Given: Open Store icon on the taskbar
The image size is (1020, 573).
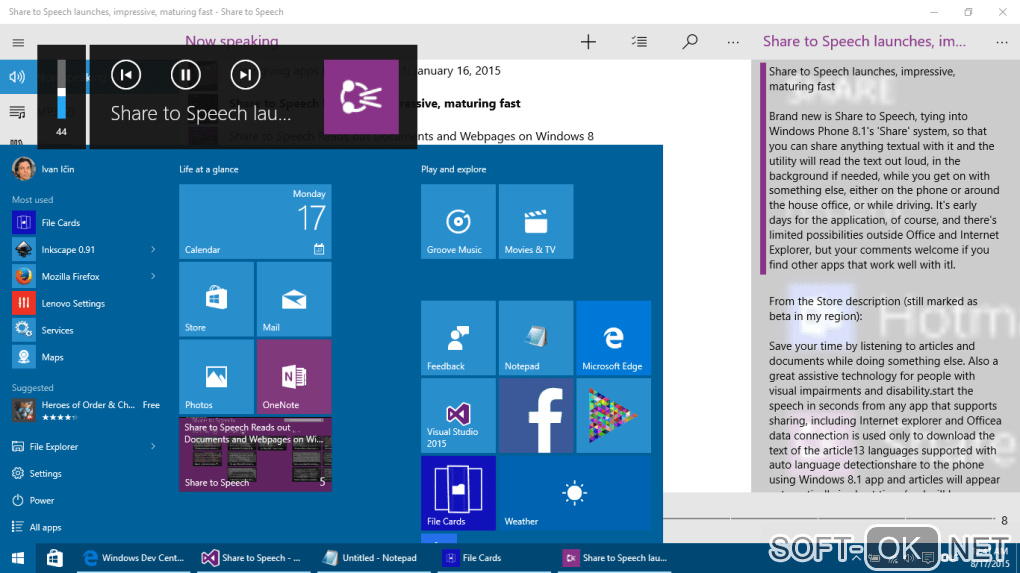Looking at the screenshot, I should (x=55, y=558).
